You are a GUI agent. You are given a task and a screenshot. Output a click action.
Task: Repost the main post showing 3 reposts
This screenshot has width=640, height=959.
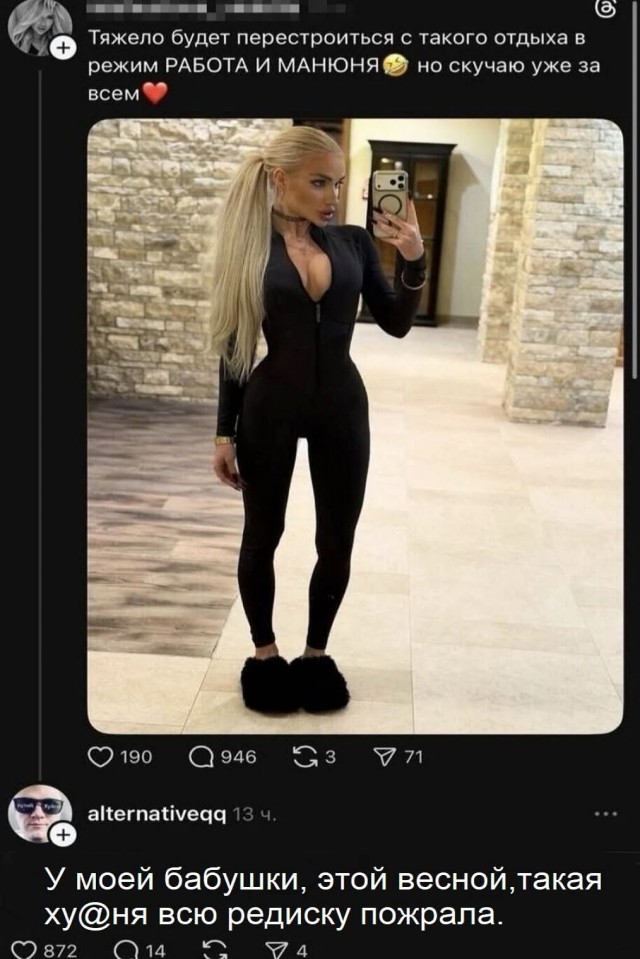[x=302, y=757]
